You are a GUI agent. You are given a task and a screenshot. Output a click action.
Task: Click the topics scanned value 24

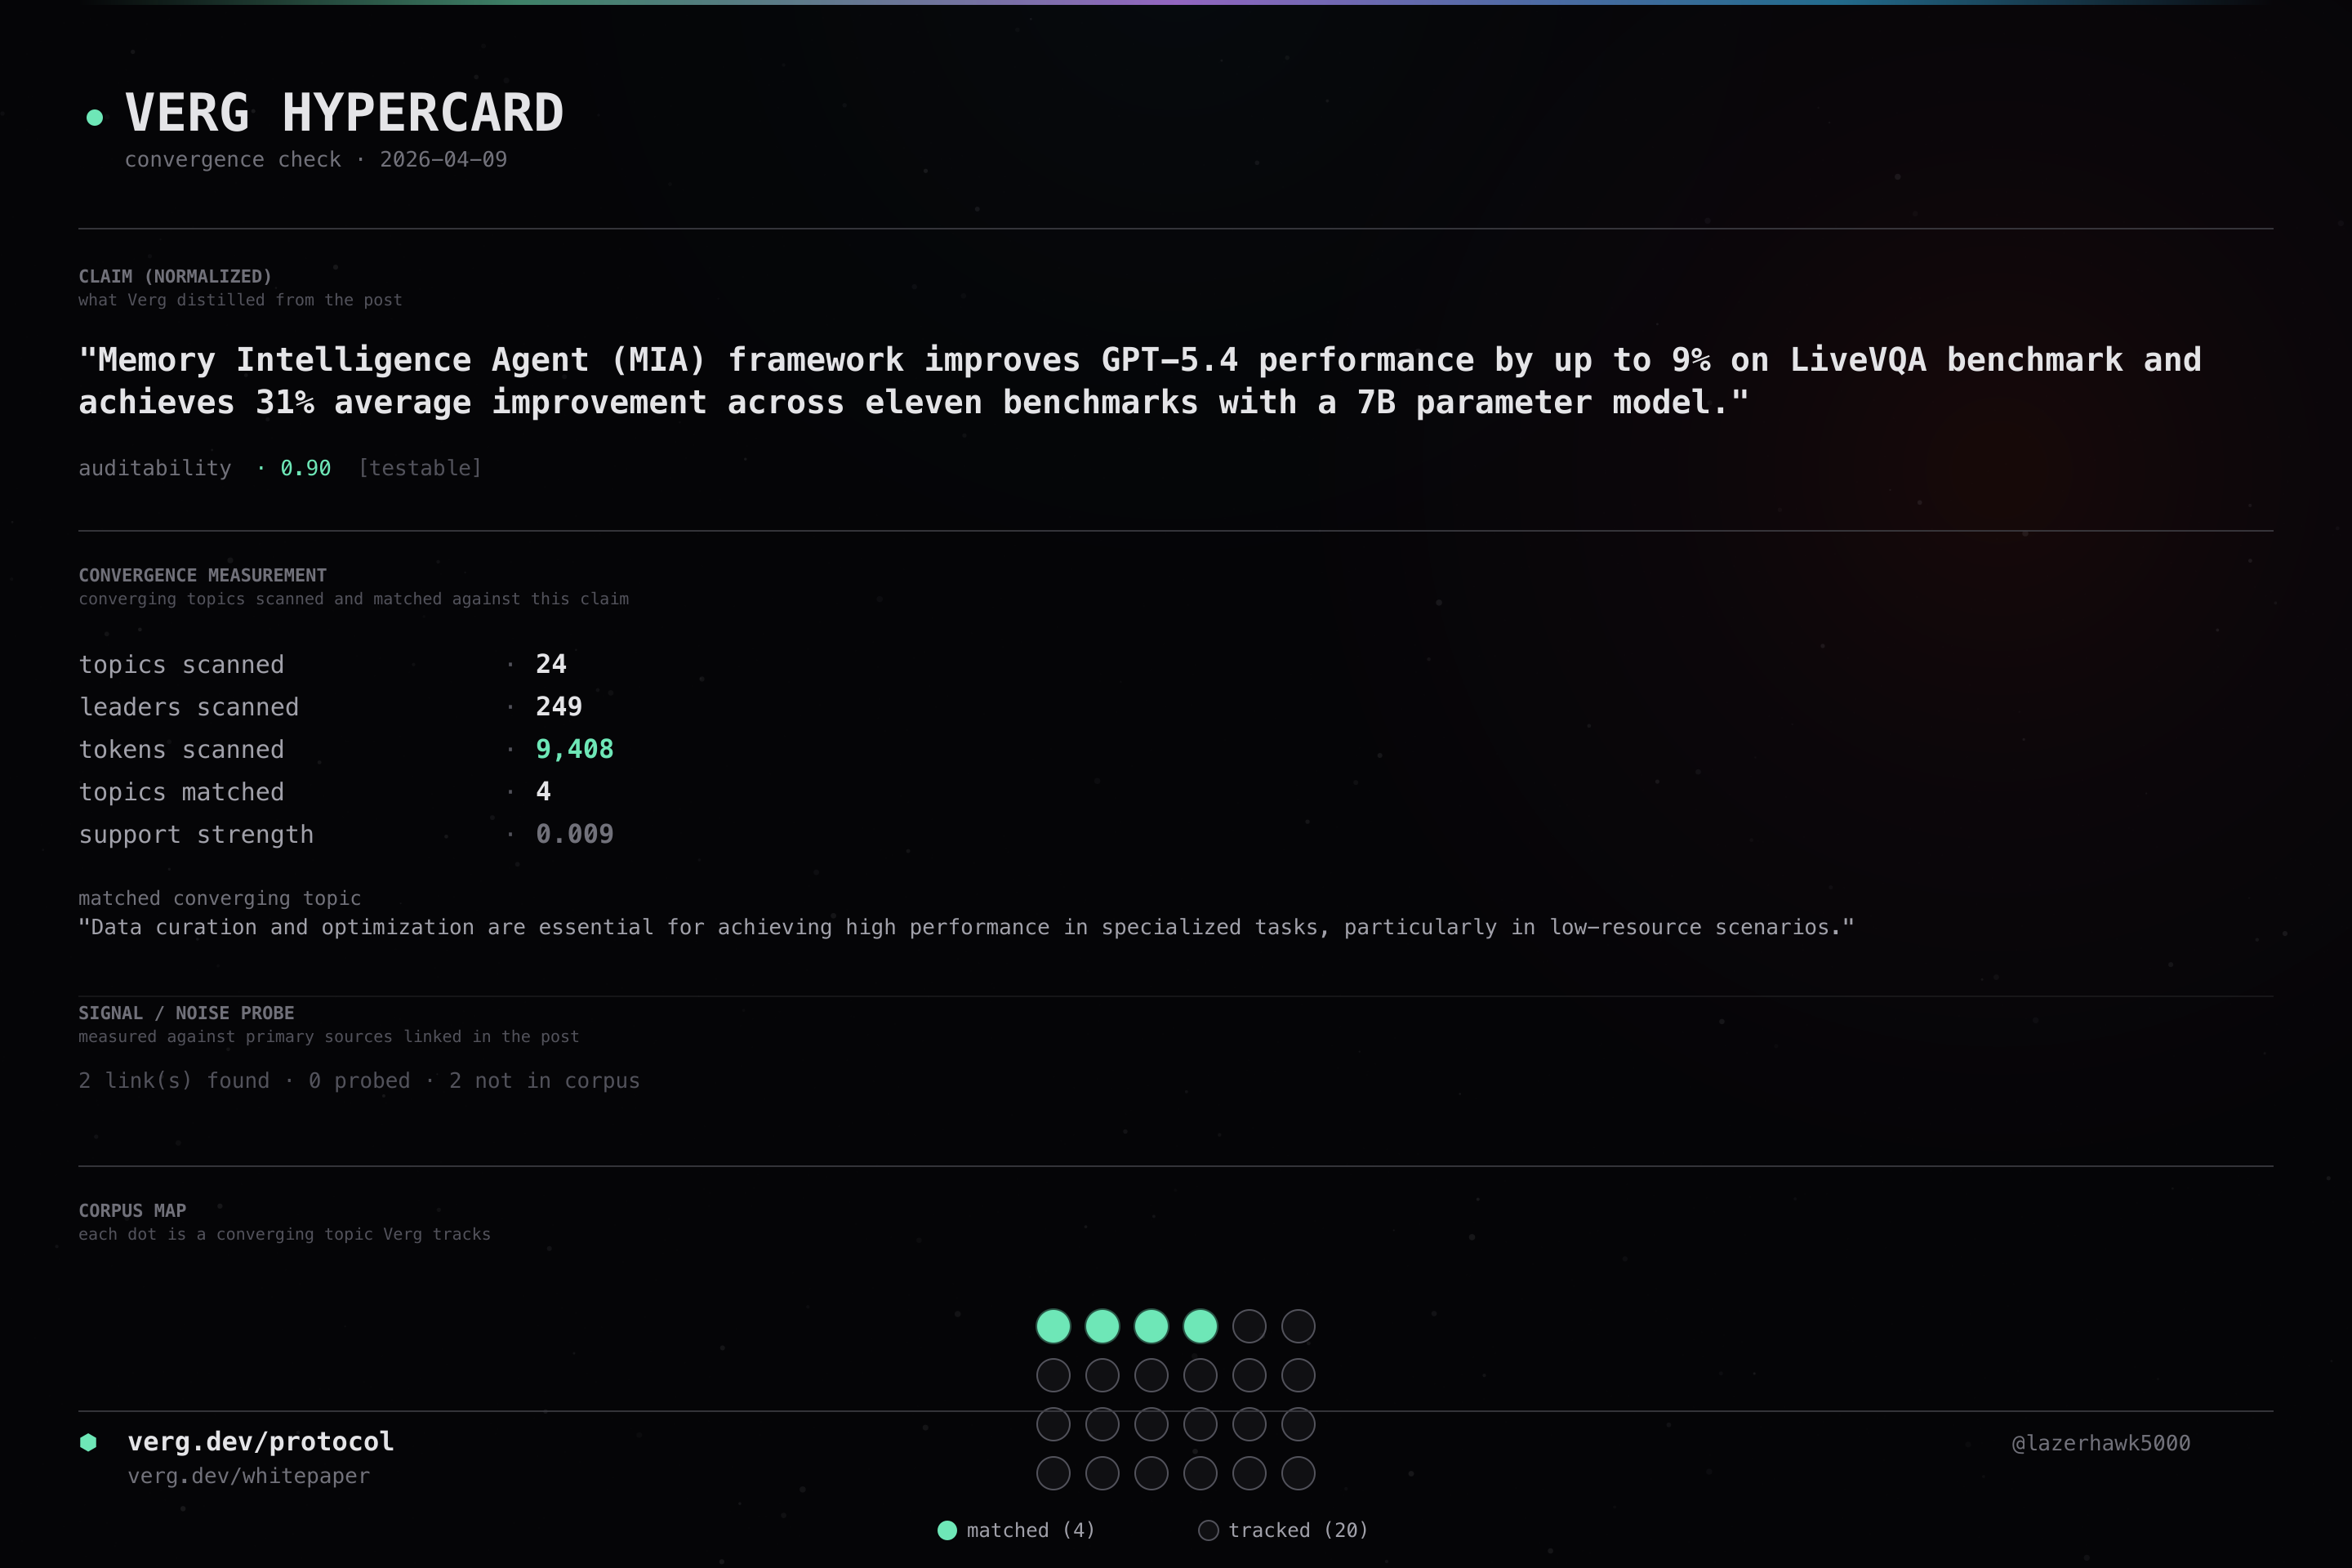coord(551,664)
